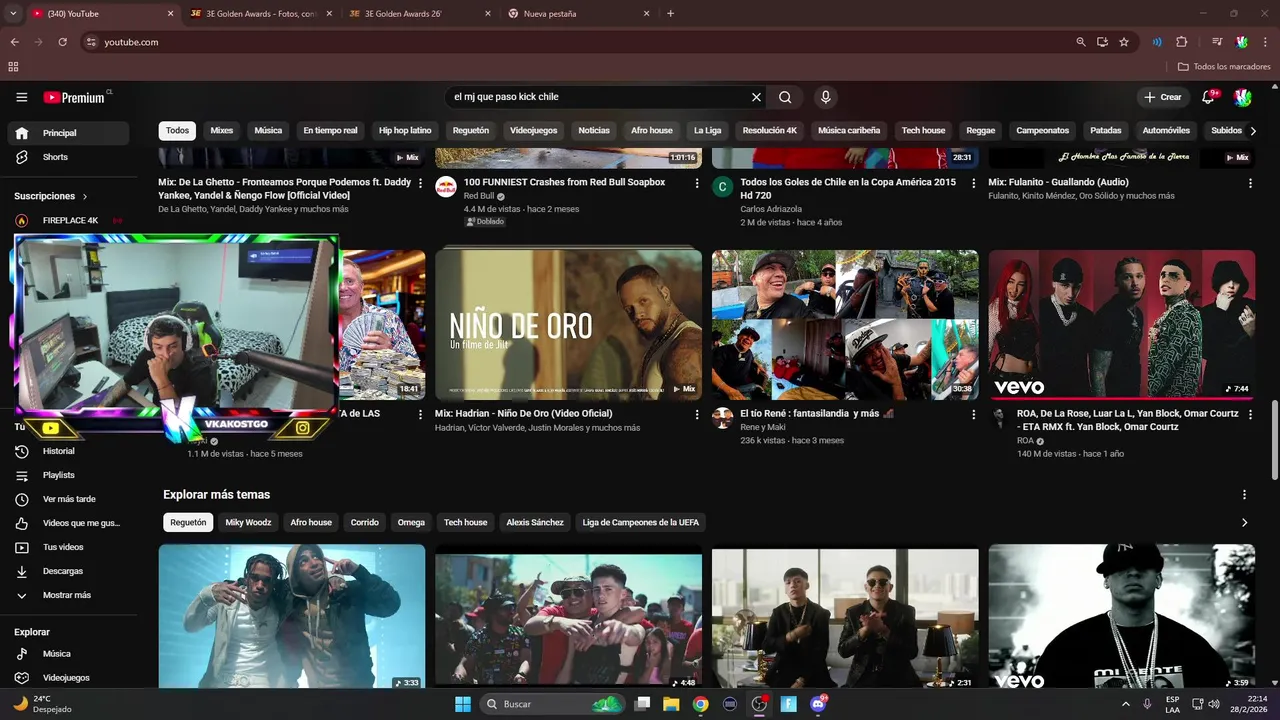Open the YouTube hamburger guide menu
1280x720 pixels.
point(21,97)
